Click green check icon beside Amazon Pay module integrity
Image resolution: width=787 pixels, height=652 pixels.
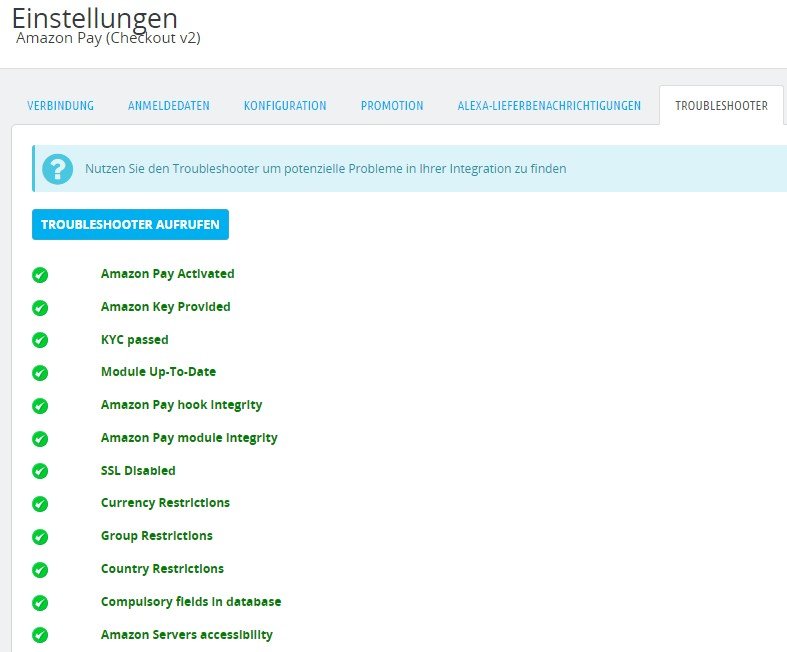click(x=40, y=439)
